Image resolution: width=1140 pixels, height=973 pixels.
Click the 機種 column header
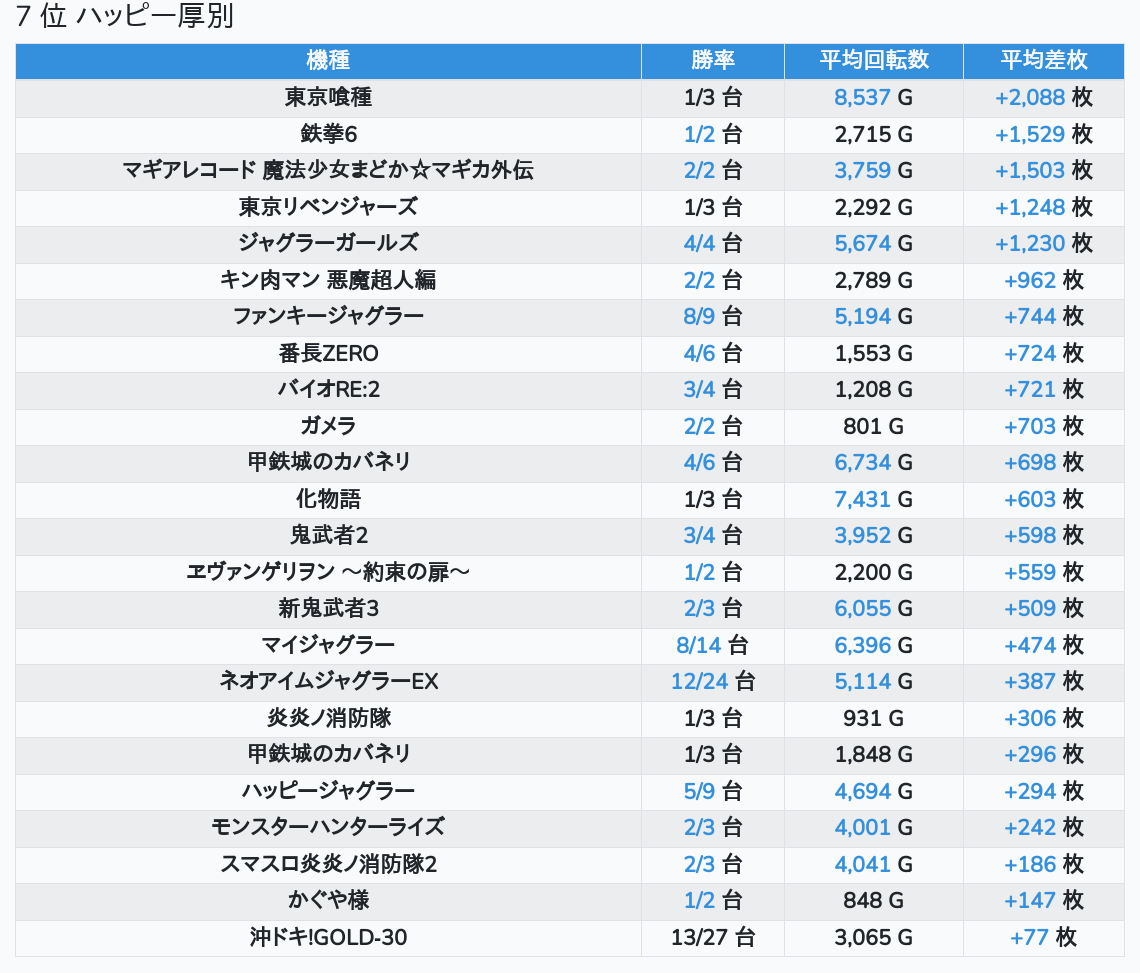click(328, 60)
